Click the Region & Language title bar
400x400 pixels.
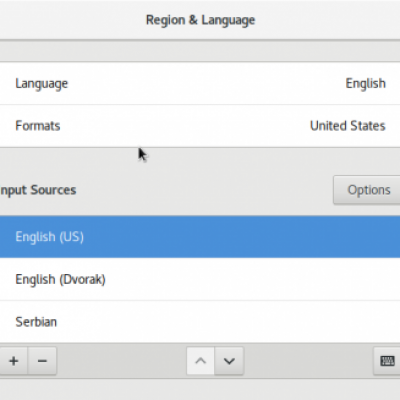pos(200,20)
